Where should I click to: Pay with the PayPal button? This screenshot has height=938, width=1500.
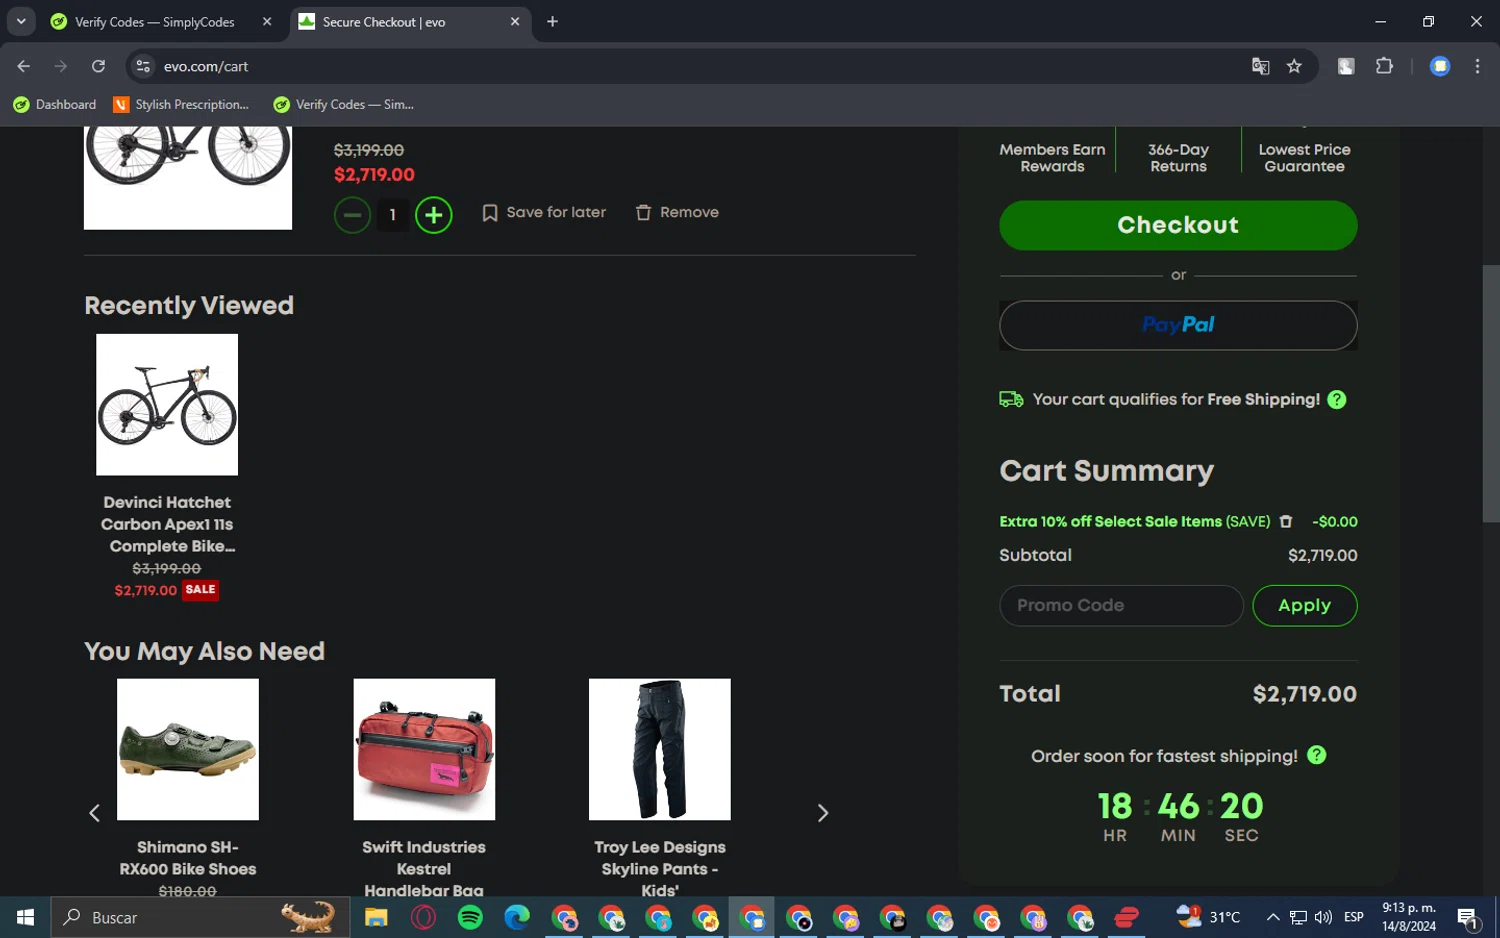1178,325
